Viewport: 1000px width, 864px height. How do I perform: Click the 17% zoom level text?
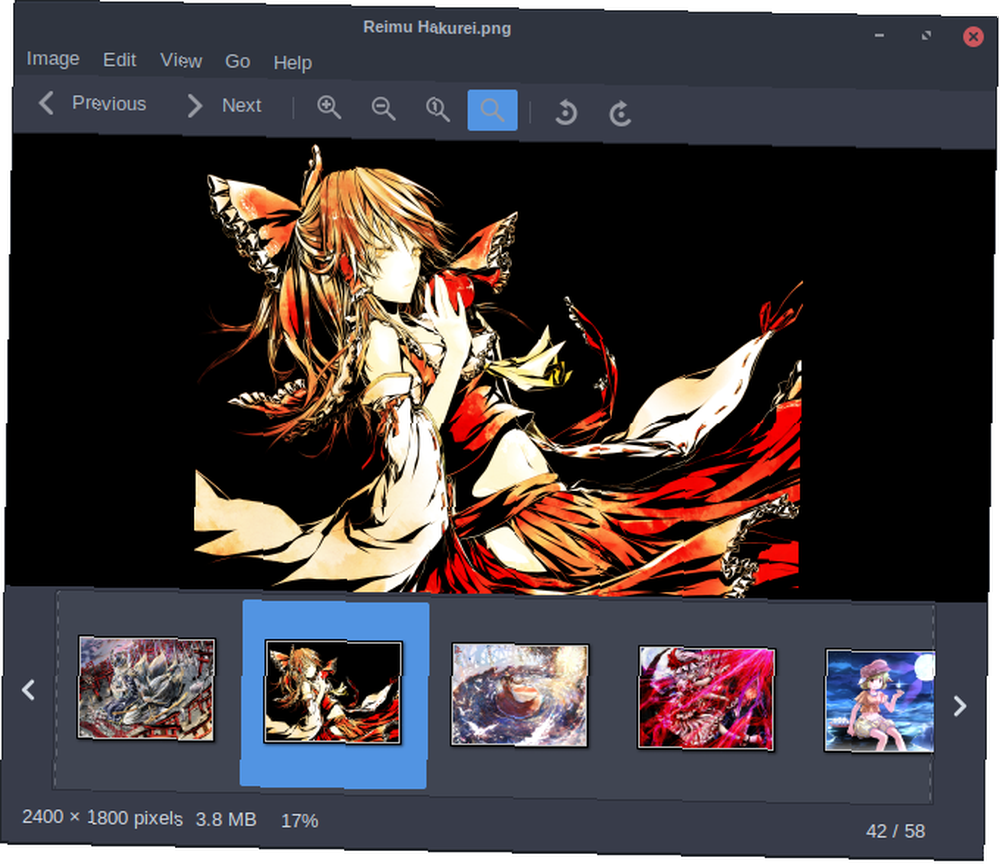pos(300,821)
